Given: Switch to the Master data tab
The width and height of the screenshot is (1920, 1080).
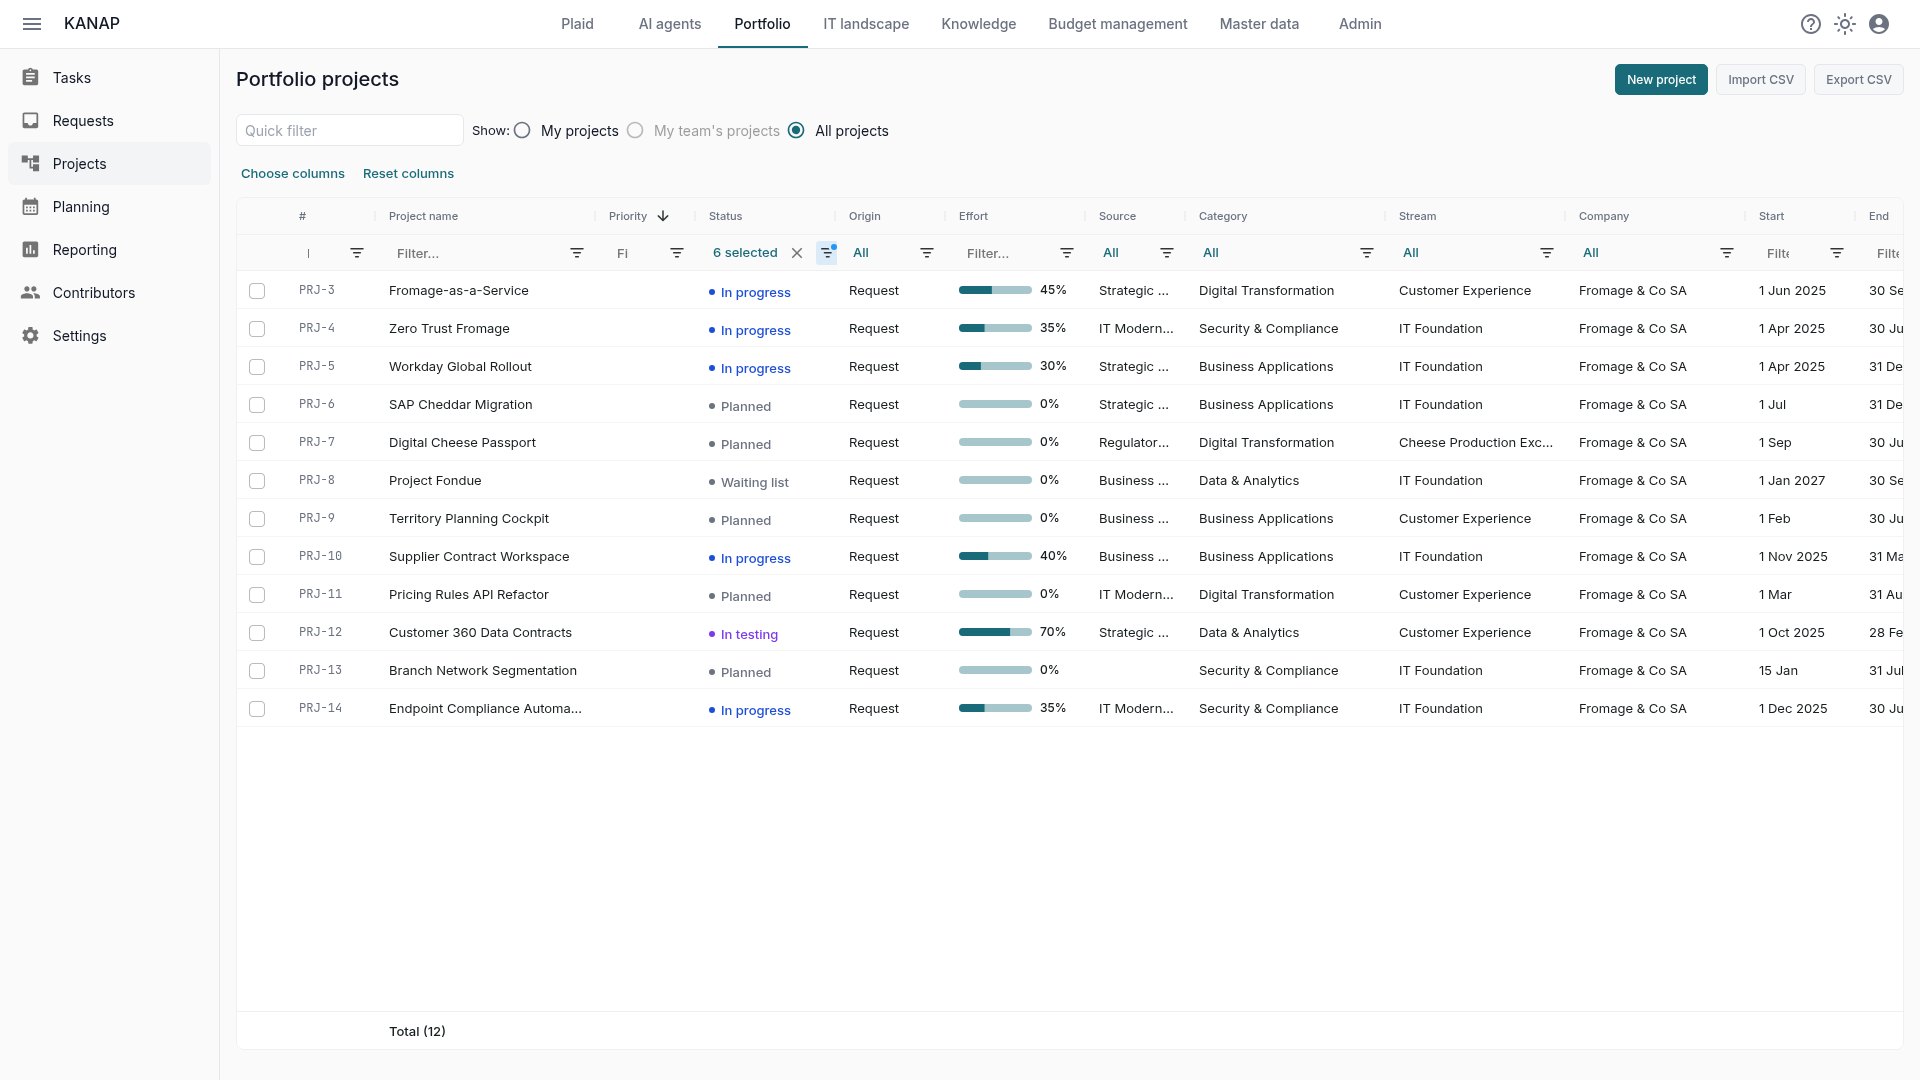Looking at the screenshot, I should point(1259,24).
